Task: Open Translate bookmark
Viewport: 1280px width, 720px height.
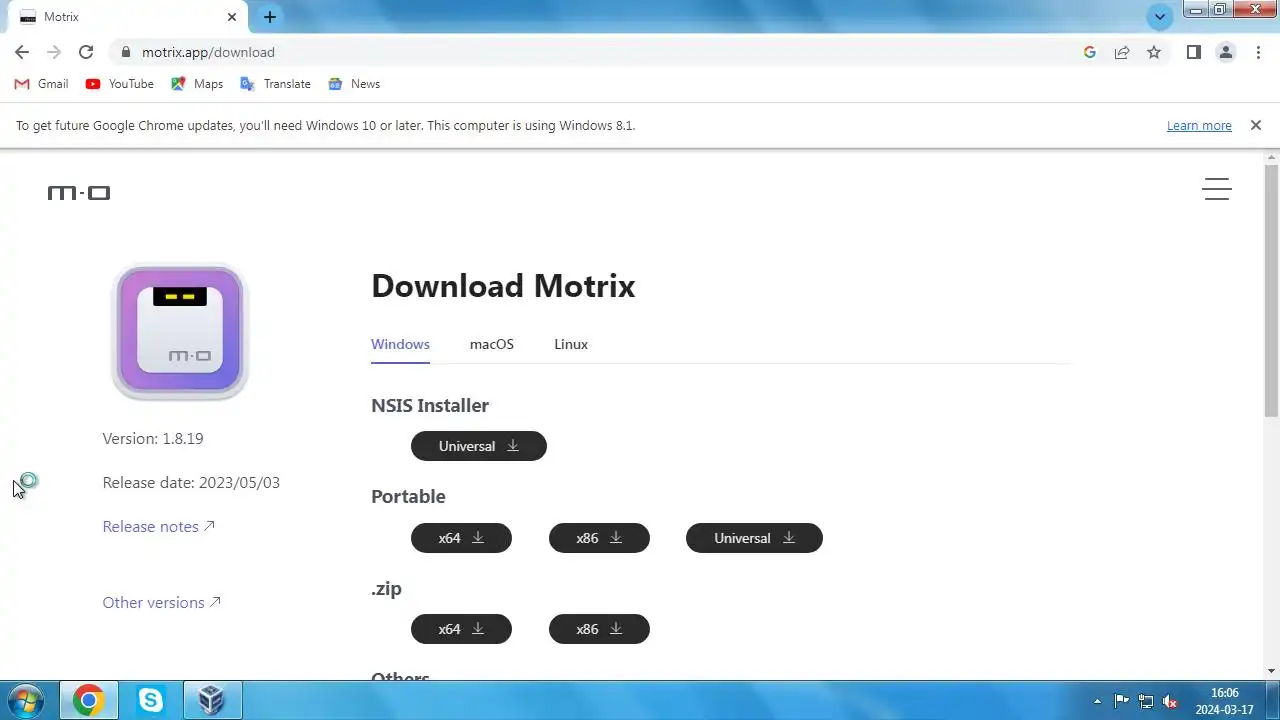Action: (275, 84)
